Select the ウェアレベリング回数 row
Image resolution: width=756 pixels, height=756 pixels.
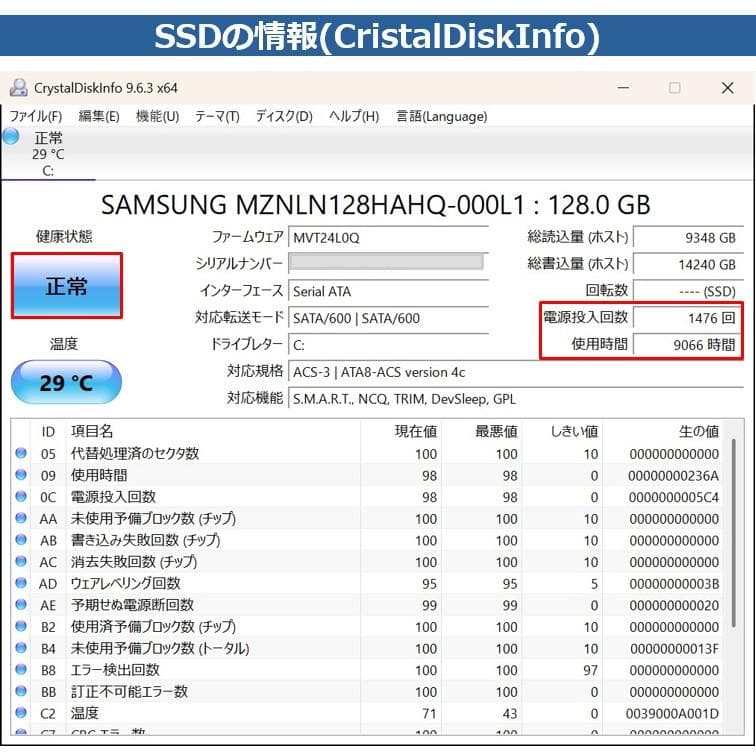click(x=367, y=583)
